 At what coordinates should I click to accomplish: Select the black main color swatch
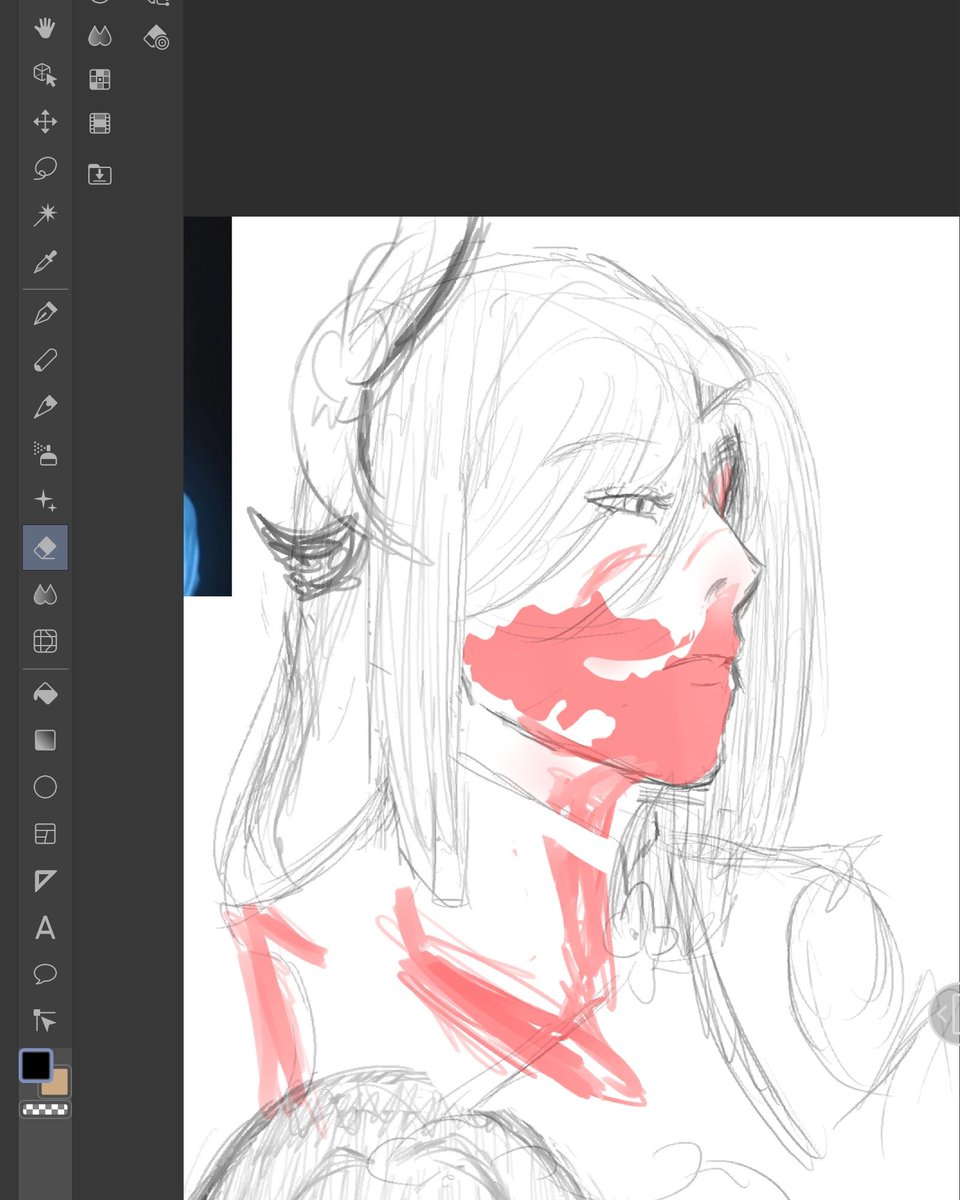click(x=35, y=1065)
